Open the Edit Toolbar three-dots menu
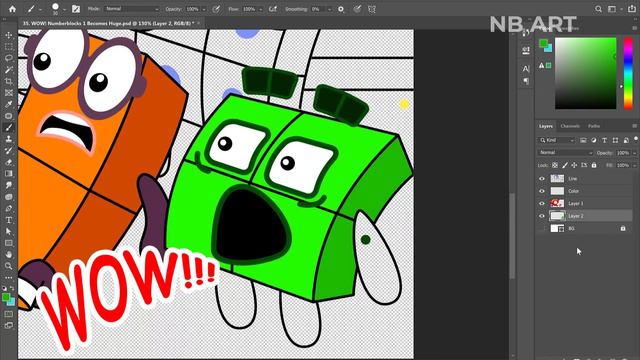This screenshot has height=360, width=640. click(9, 278)
